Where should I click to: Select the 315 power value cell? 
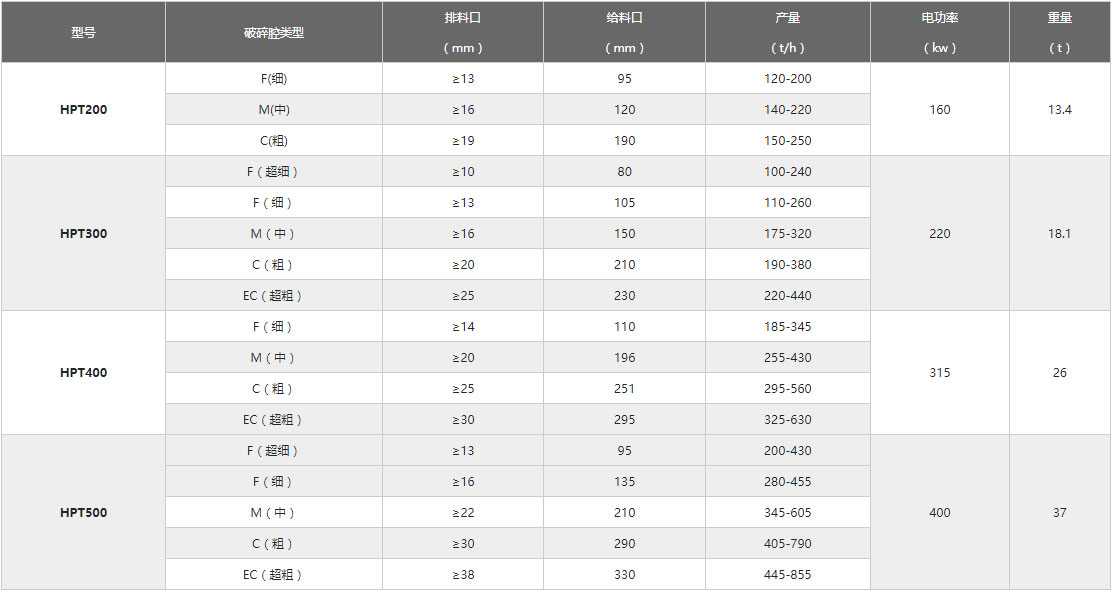point(939,373)
